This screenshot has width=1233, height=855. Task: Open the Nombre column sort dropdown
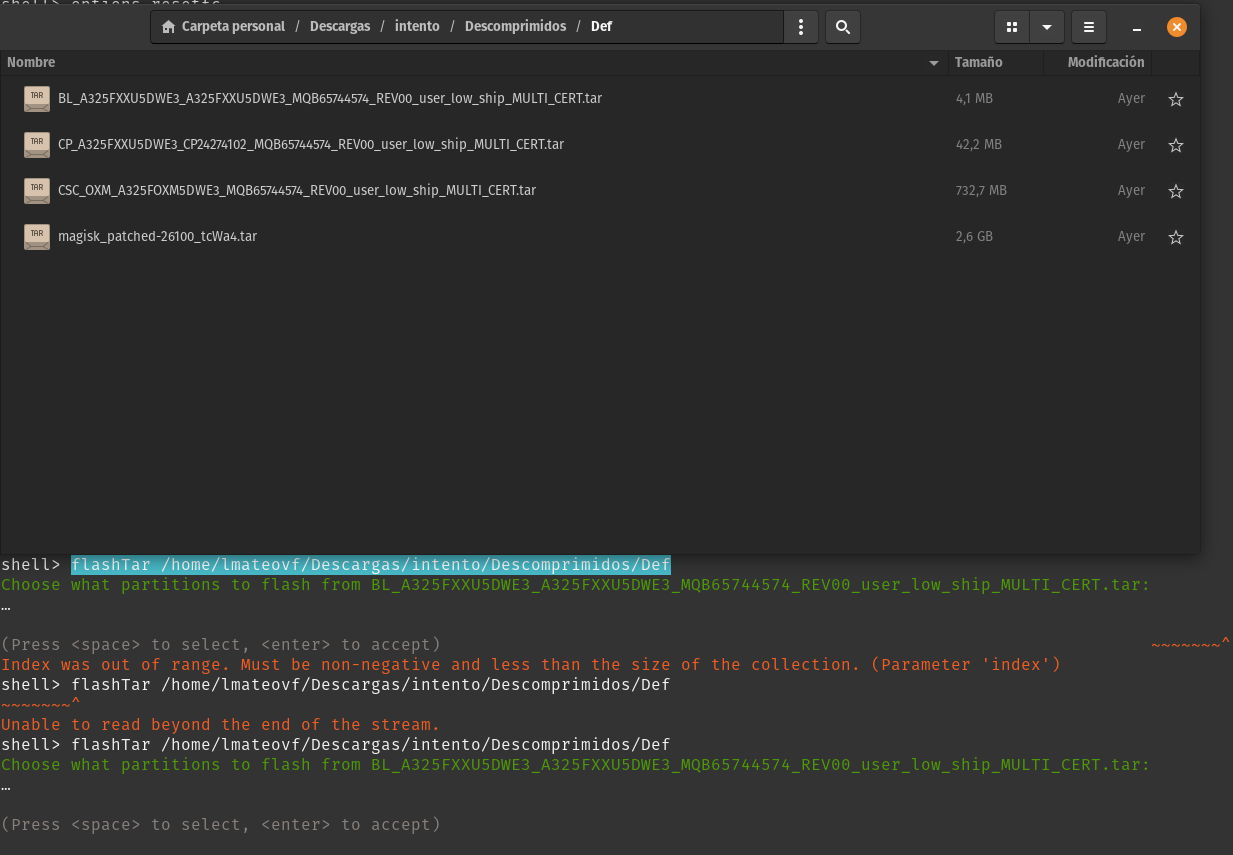tap(934, 62)
